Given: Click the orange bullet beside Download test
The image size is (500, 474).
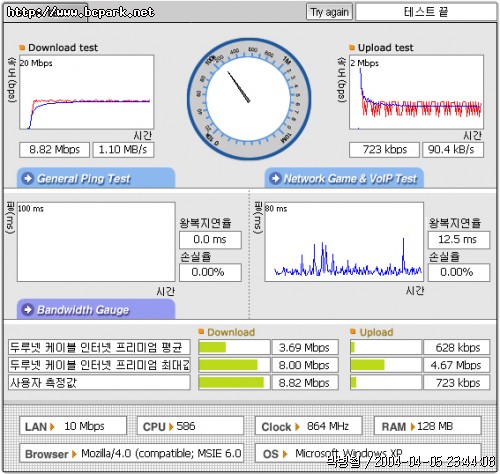Looking at the screenshot, I should (22, 48).
